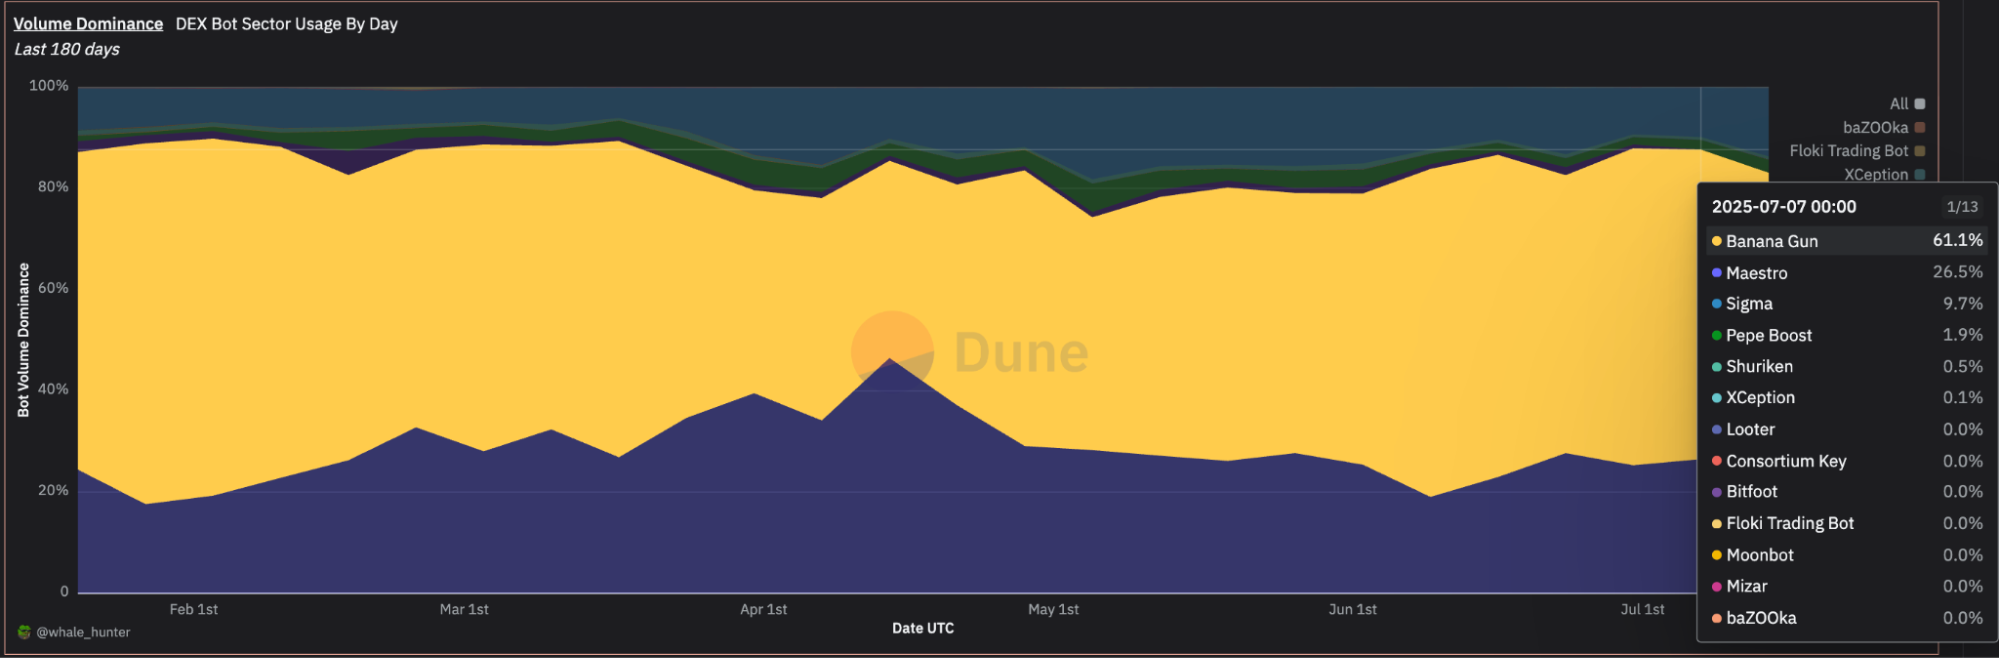This screenshot has width=1999, height=658.
Task: Click the grey swatch beside 'All' legend
Action: pos(1920,104)
